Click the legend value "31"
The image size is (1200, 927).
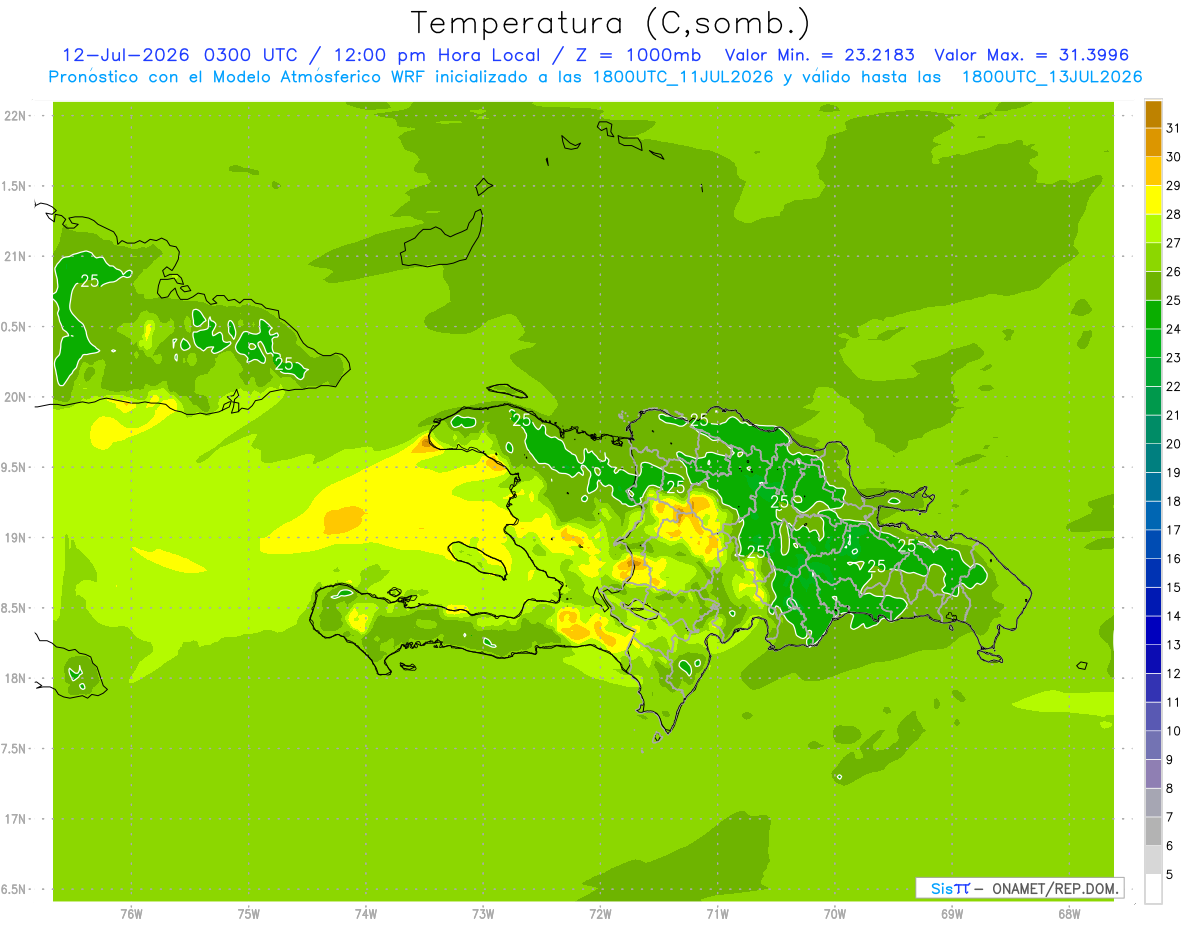tap(1174, 128)
